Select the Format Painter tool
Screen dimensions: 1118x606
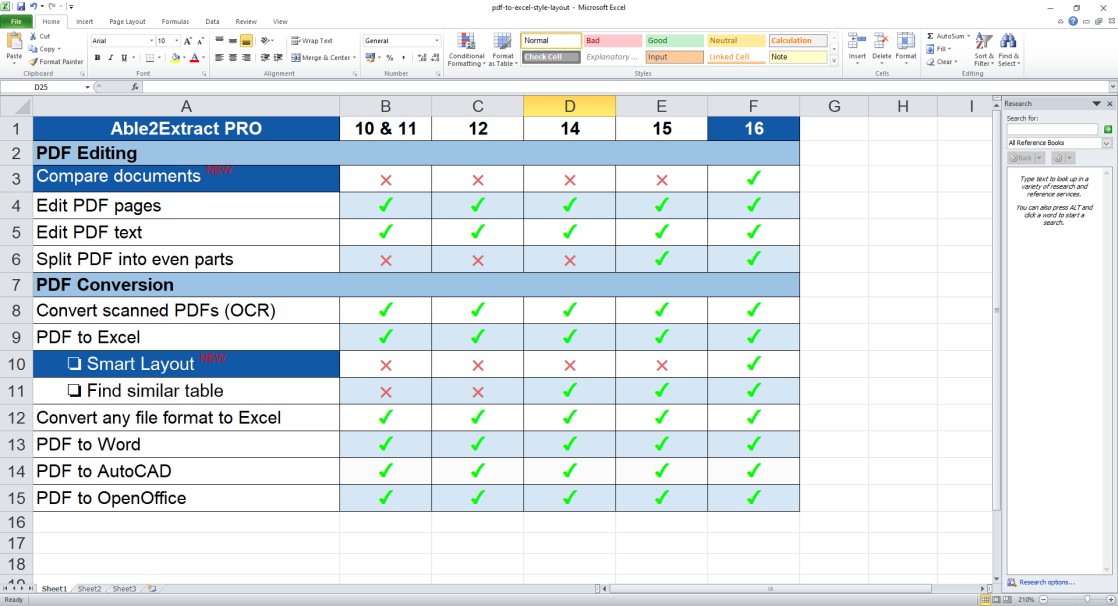point(58,62)
